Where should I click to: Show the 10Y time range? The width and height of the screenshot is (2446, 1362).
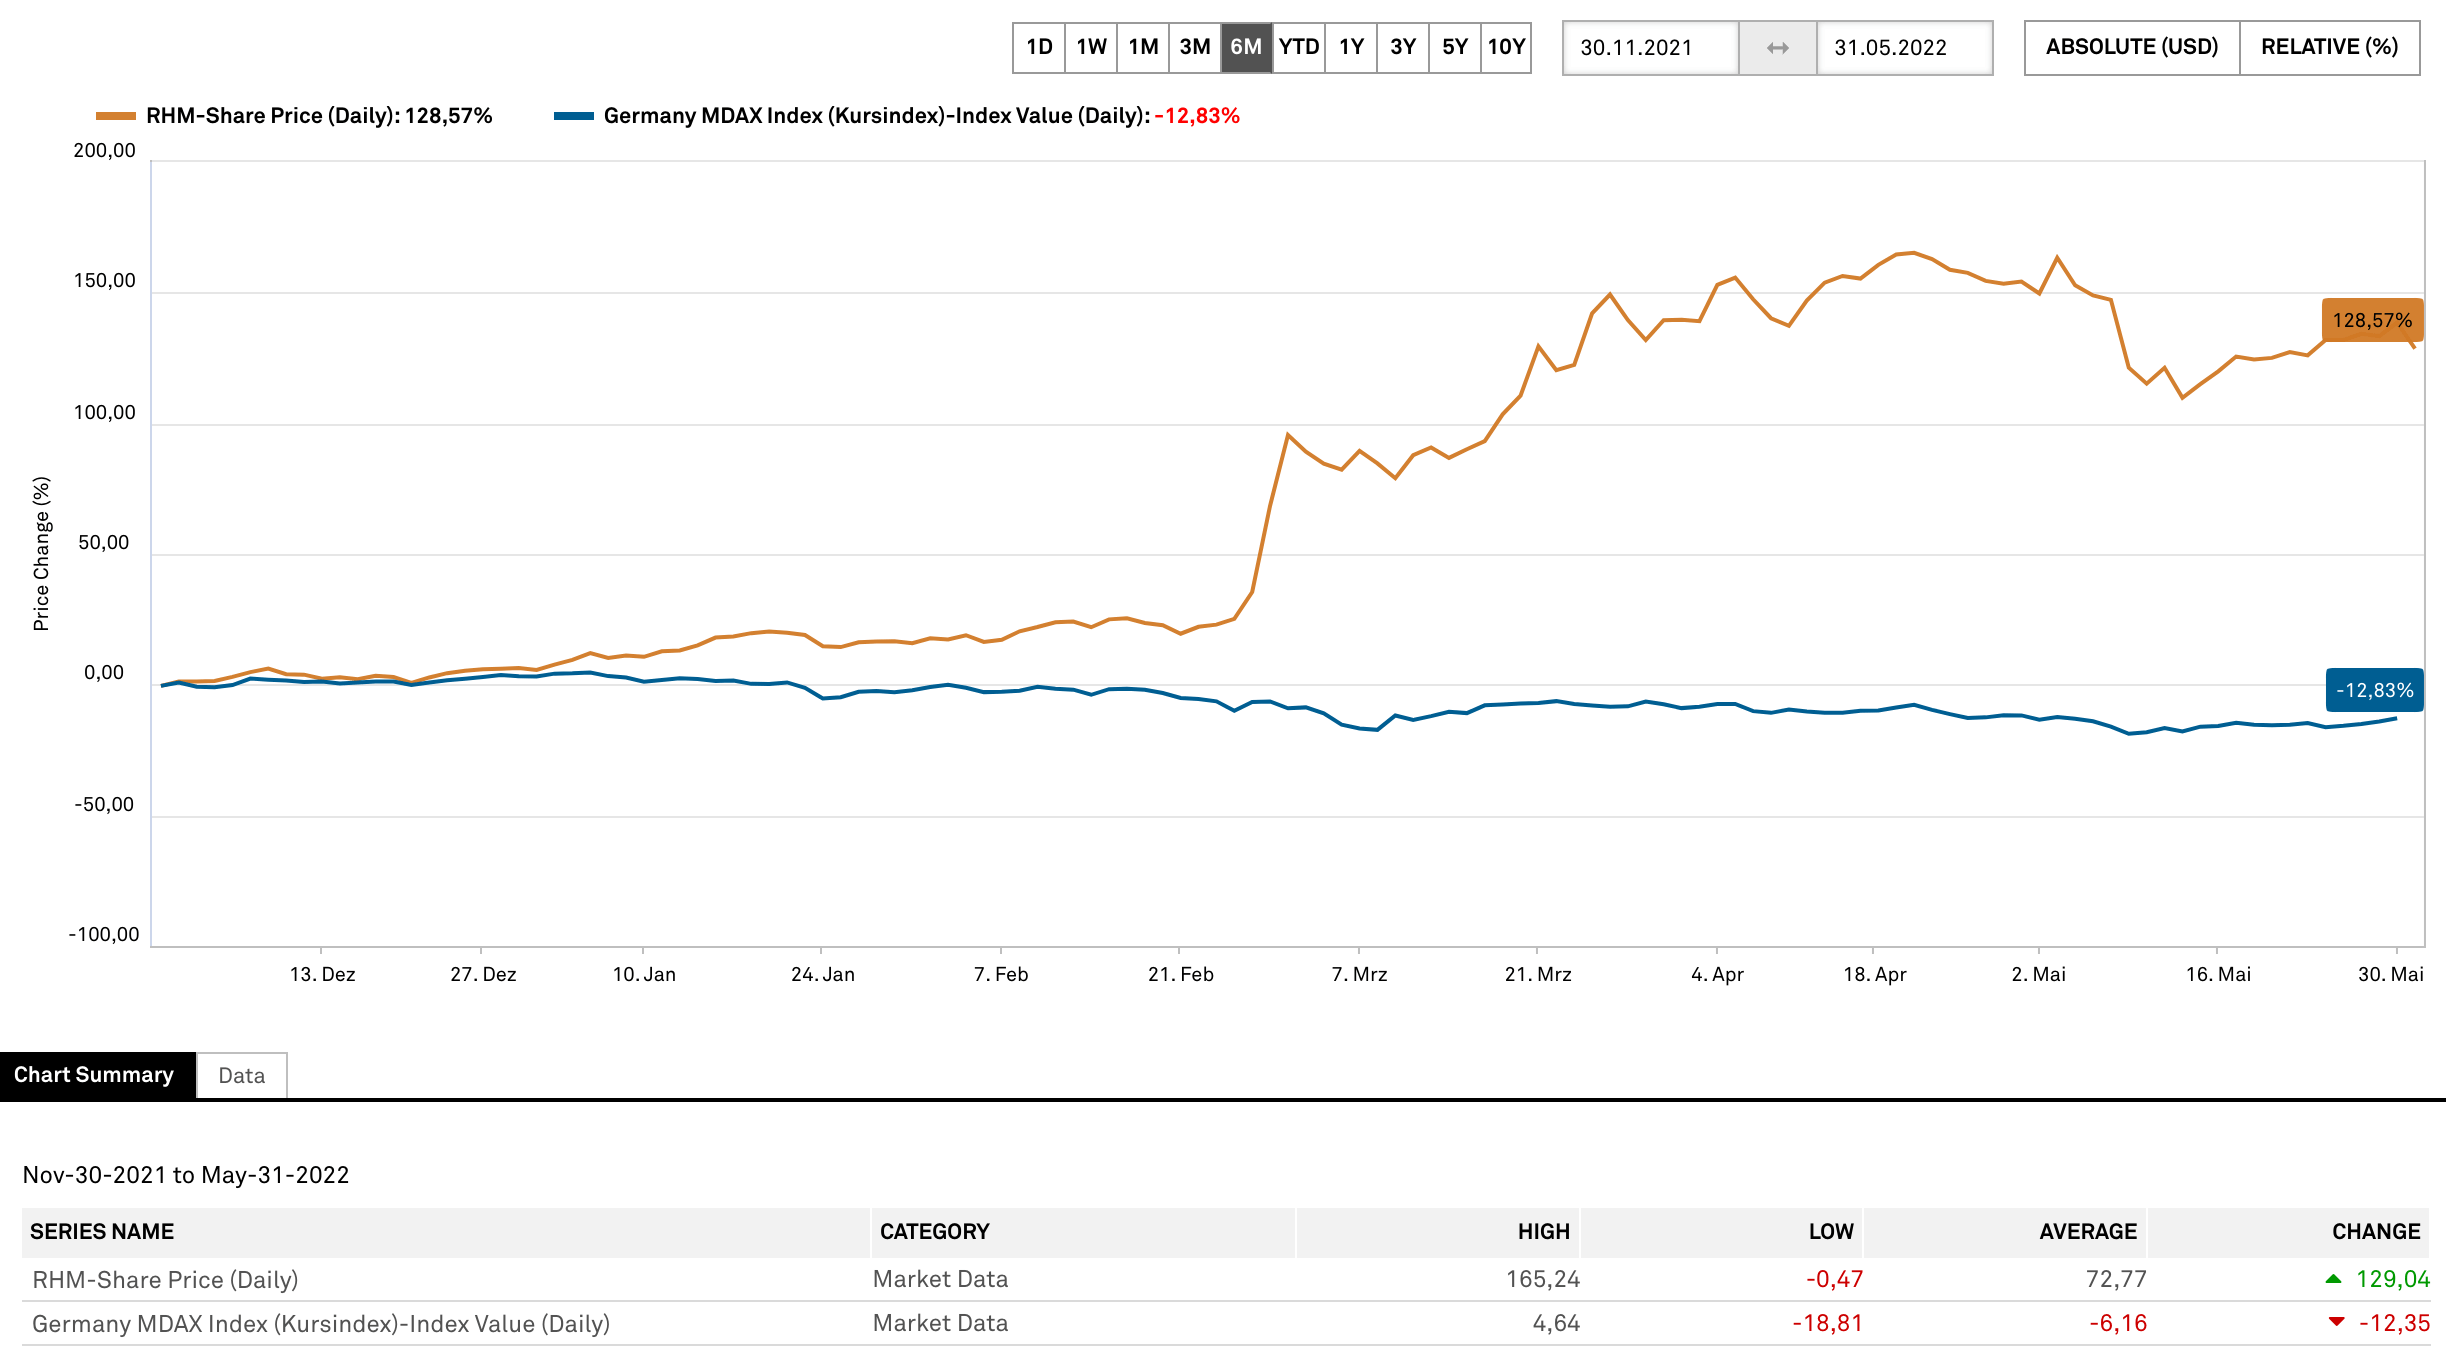click(1506, 47)
